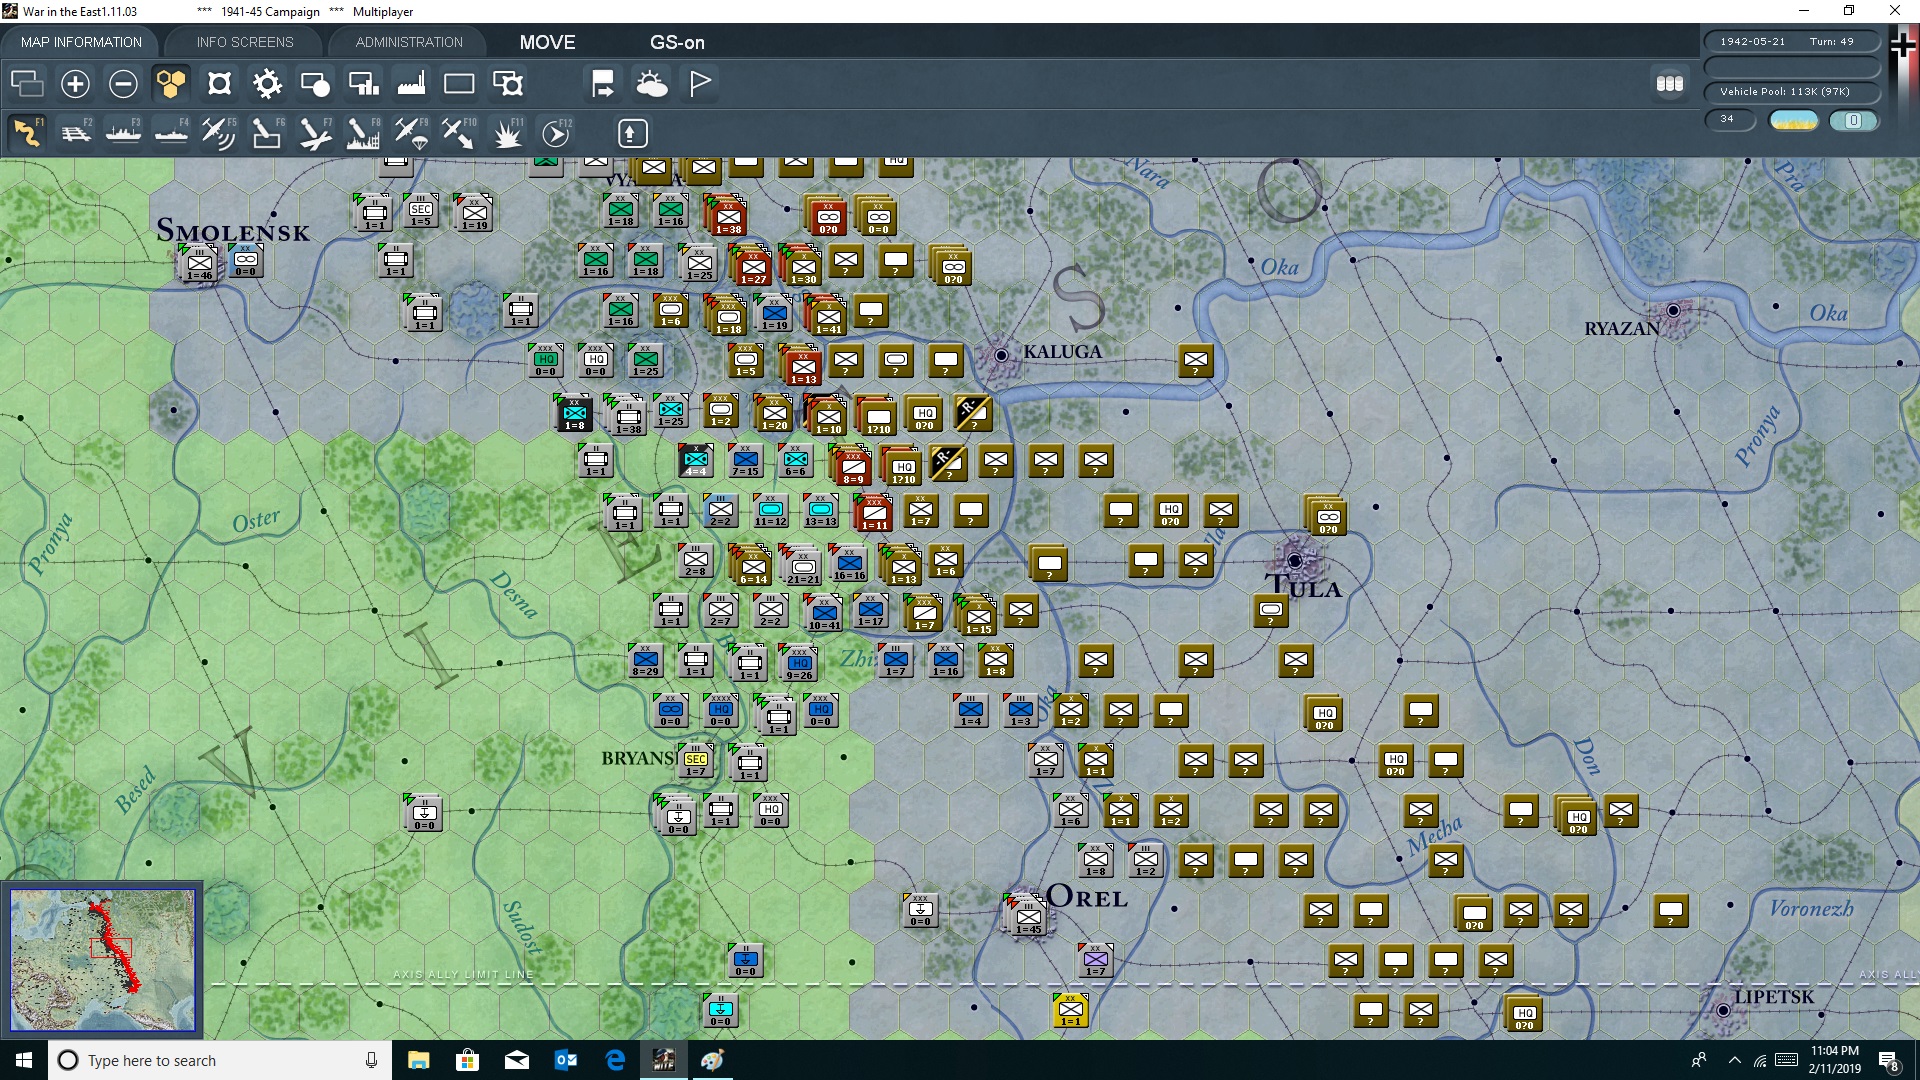Screen dimensions: 1920x1080
Task: Click the date and Turn 49 field
Action: tap(1791, 41)
